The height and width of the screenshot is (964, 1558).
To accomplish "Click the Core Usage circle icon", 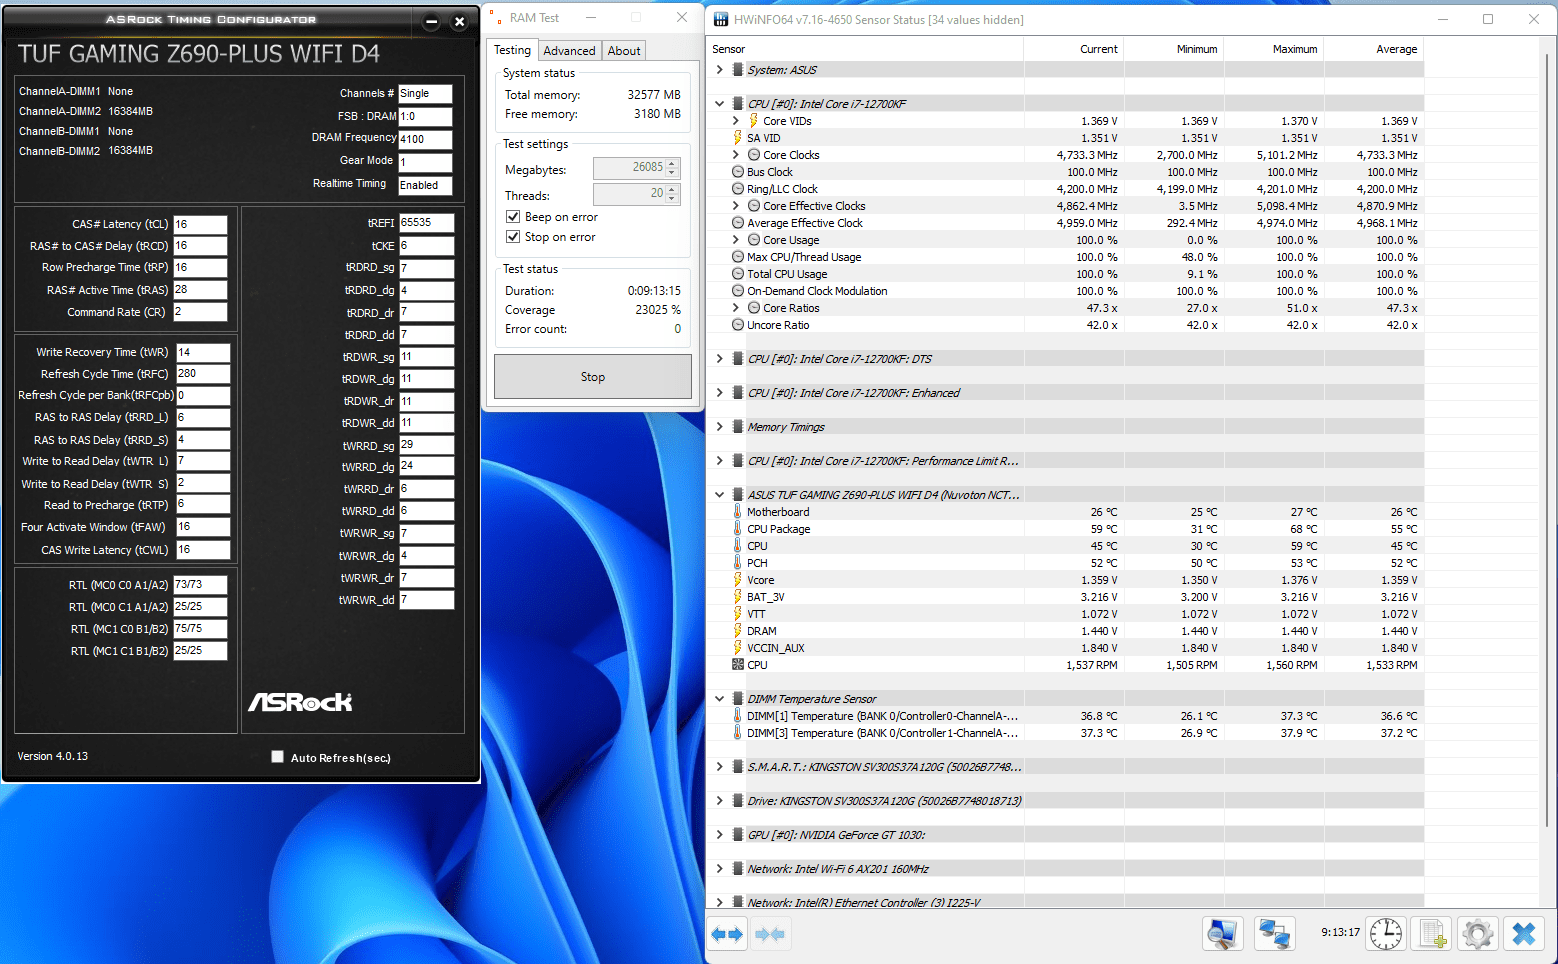I will pyautogui.click(x=754, y=240).
